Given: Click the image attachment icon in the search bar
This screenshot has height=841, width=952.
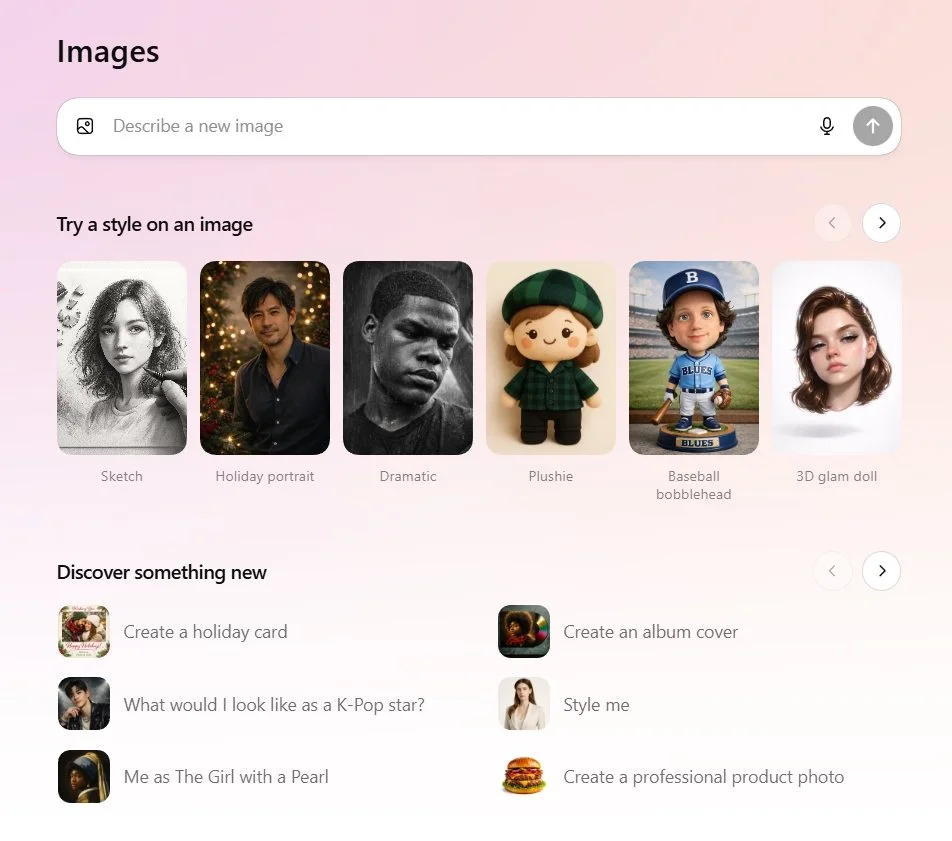Looking at the screenshot, I should (x=85, y=126).
